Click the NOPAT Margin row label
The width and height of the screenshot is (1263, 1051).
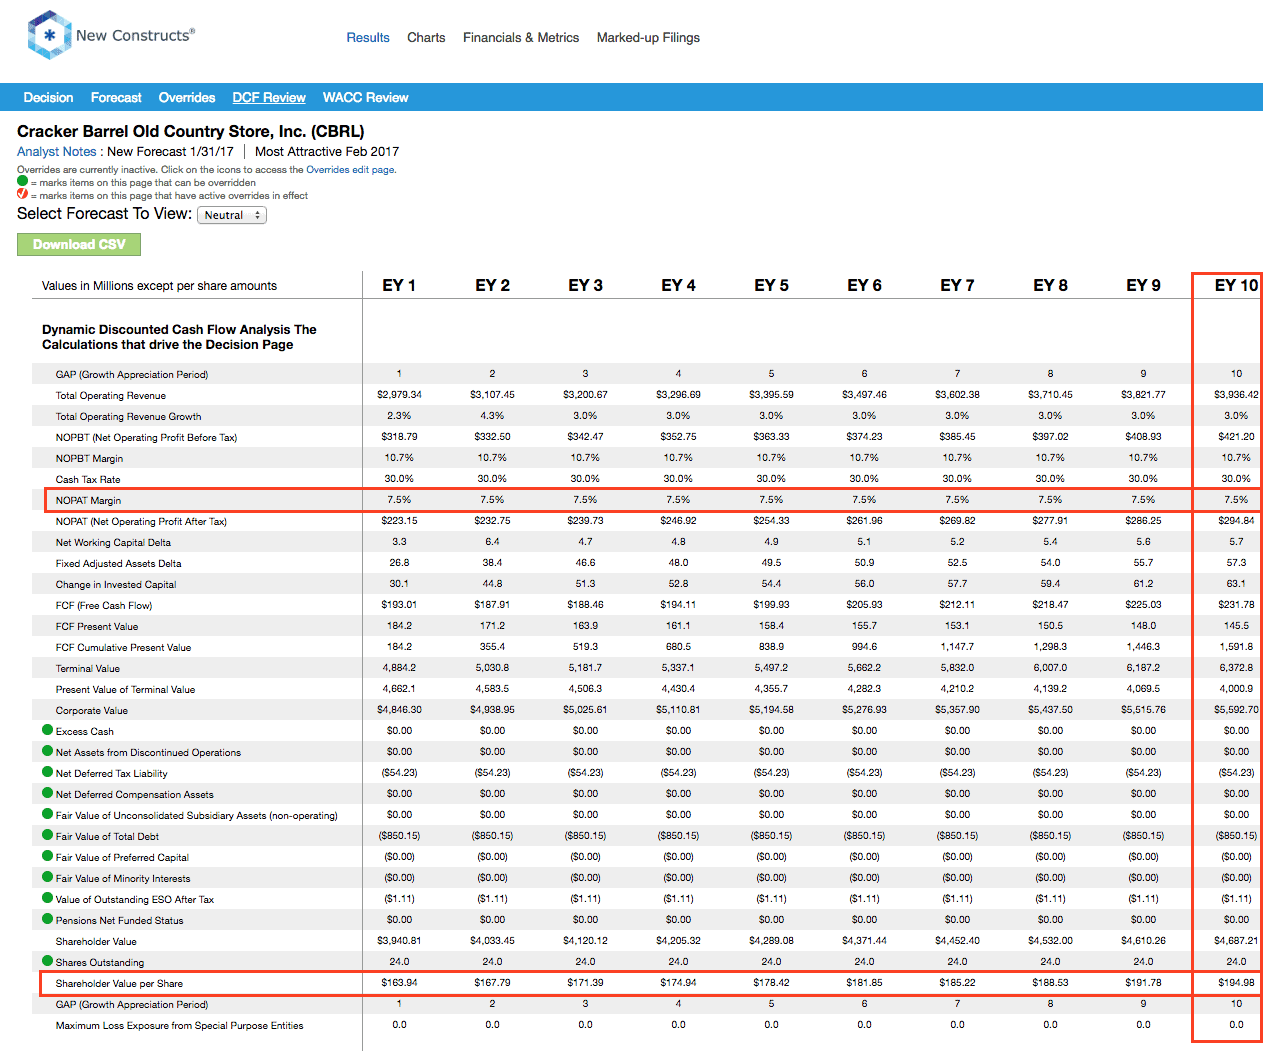[x=88, y=501]
